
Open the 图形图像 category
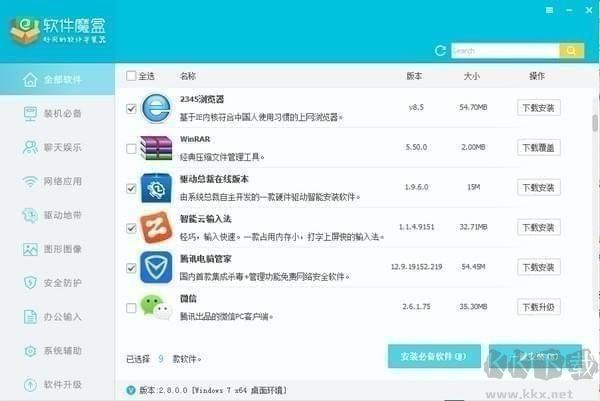(57, 249)
